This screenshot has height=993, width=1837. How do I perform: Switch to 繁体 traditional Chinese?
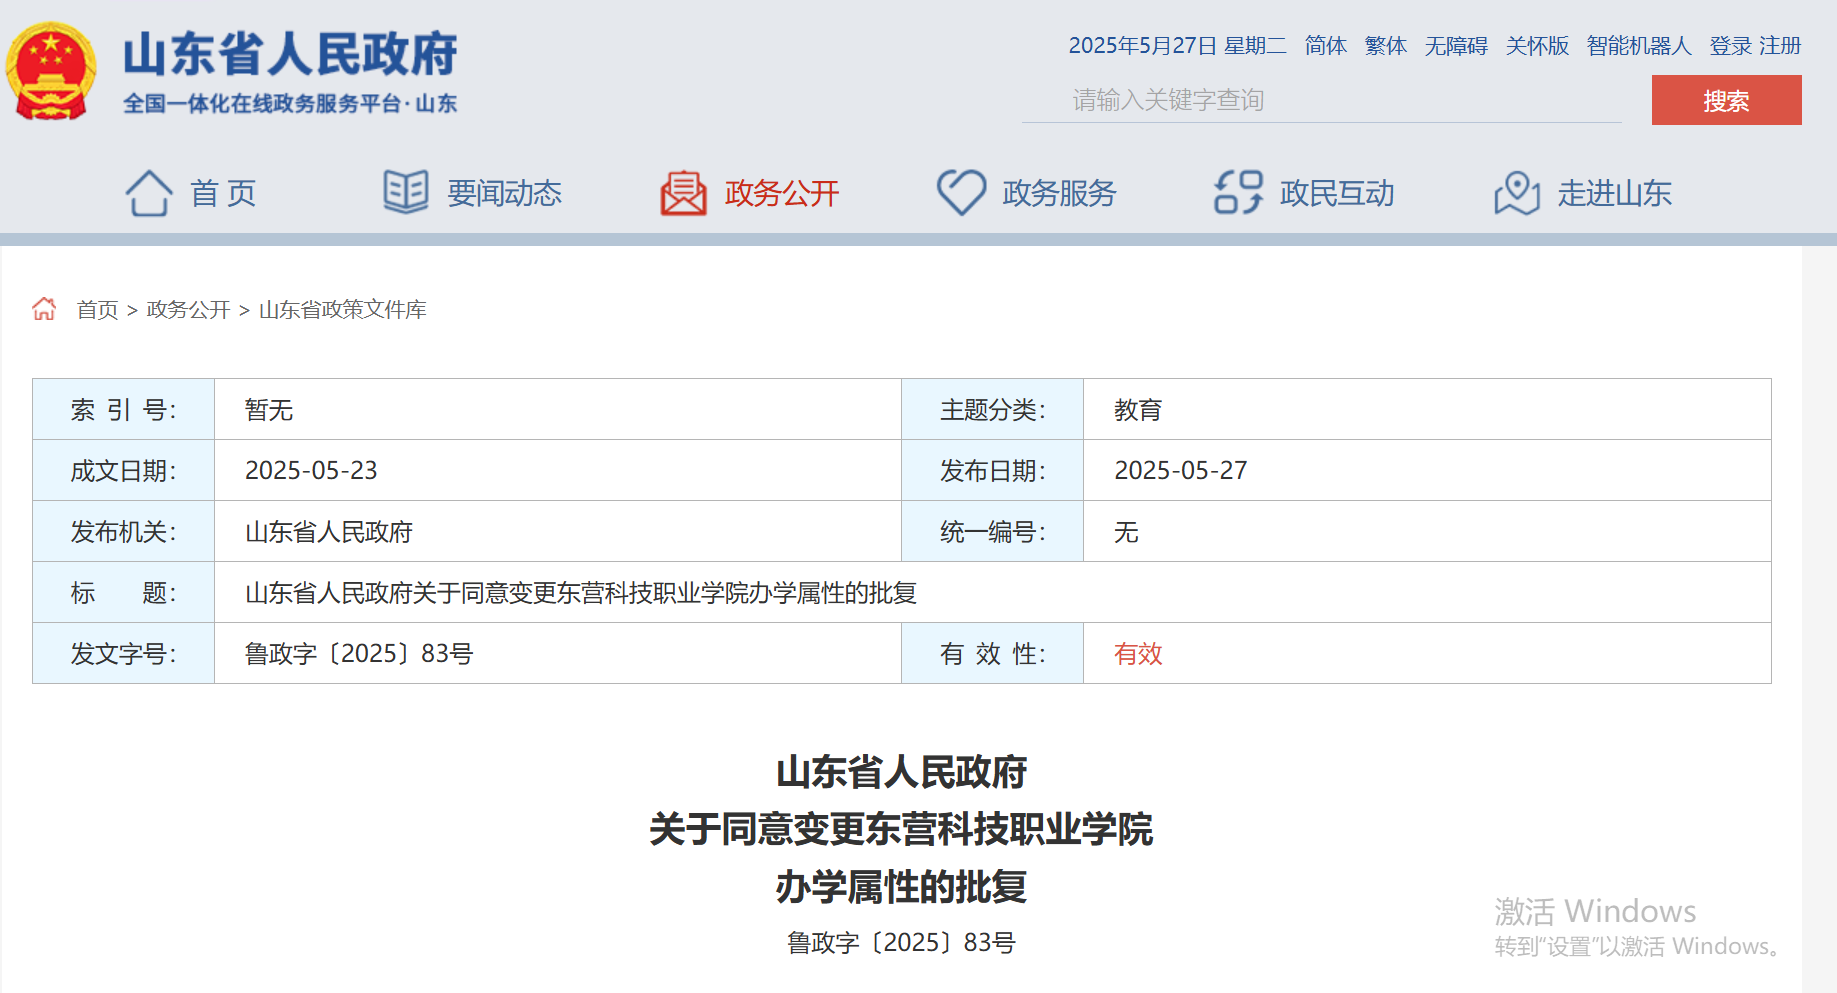(x=1386, y=46)
